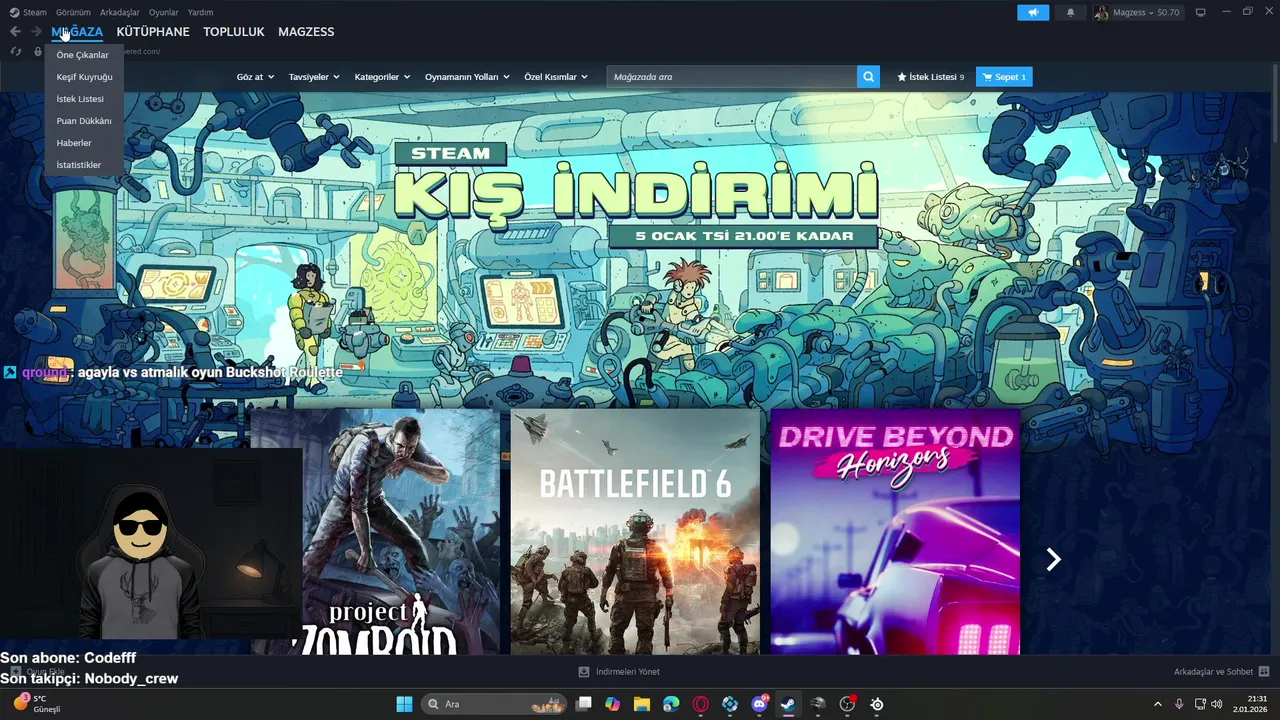Choose Öne Çıkanlar in store submenu
This screenshot has height=720, width=1280.
[x=83, y=55]
